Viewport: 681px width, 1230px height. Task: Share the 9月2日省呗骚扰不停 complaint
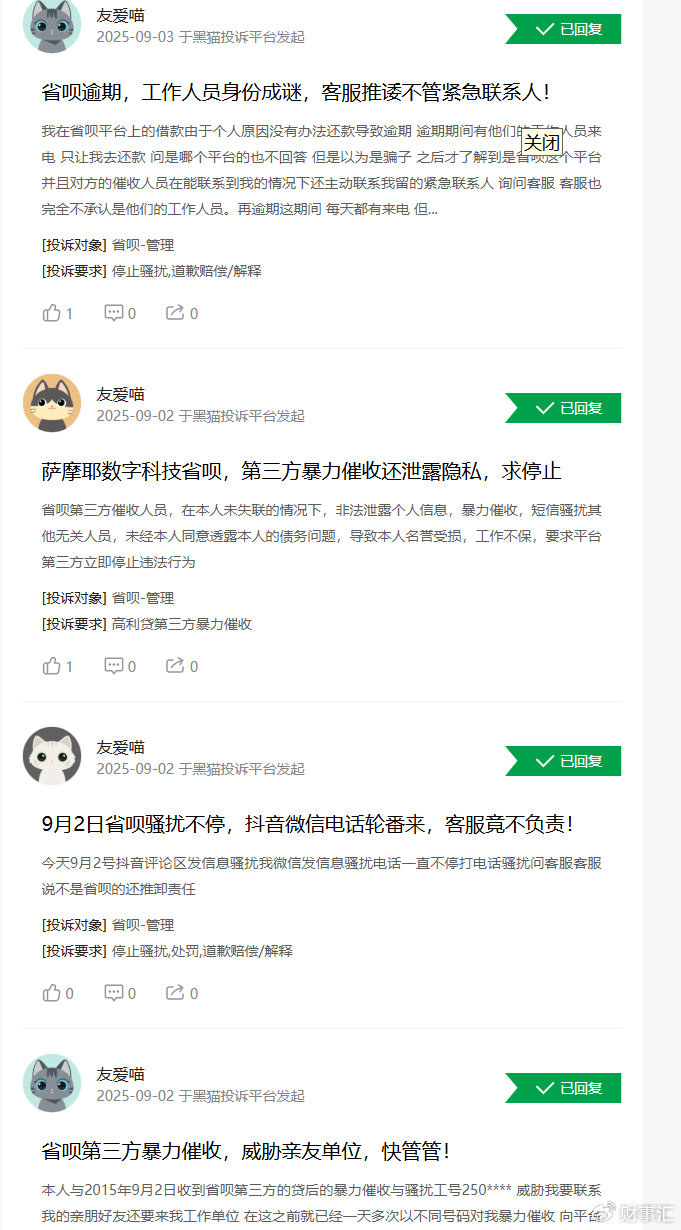pos(182,993)
